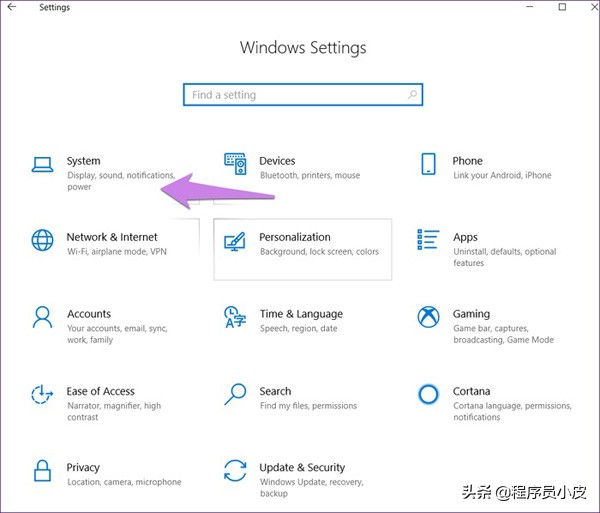Click 'Find my files, permissions' description

pyautogui.click(x=308, y=406)
